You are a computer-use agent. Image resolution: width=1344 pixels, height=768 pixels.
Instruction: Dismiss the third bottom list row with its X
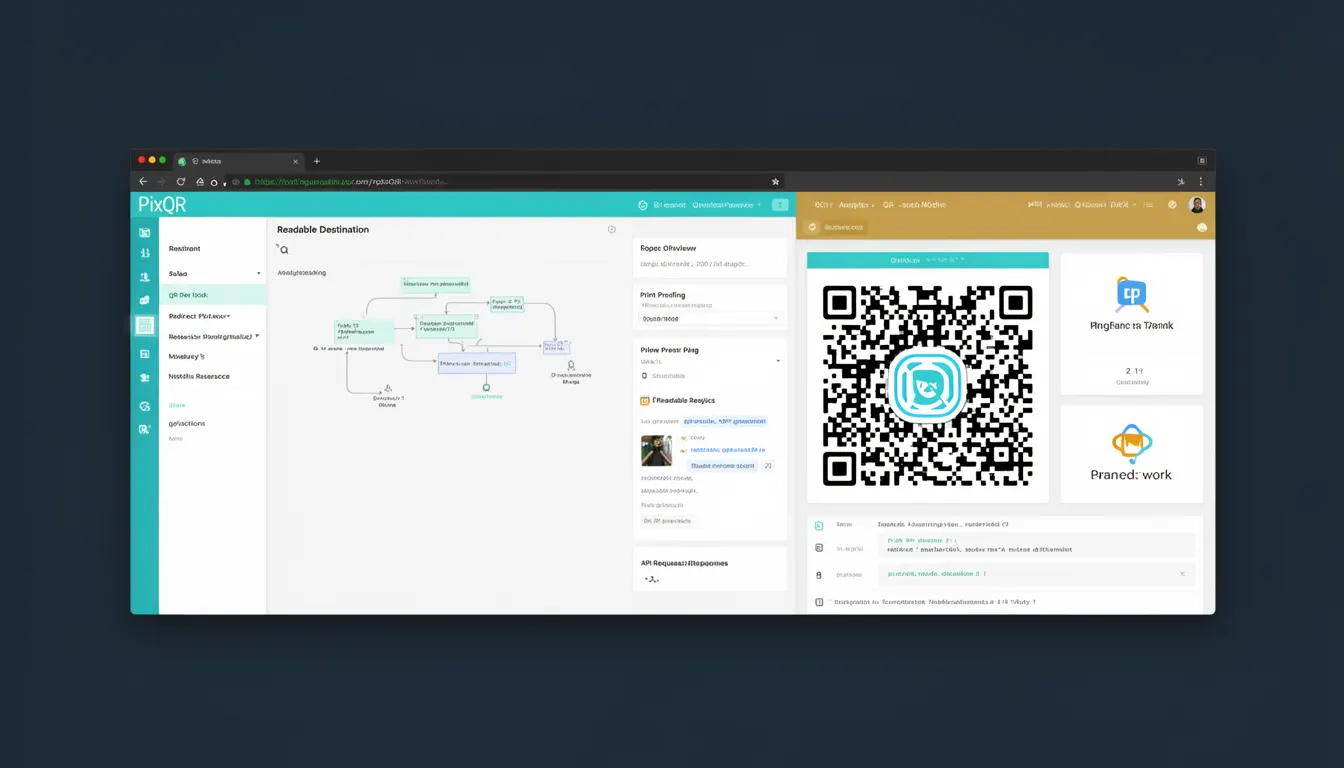[1182, 574]
